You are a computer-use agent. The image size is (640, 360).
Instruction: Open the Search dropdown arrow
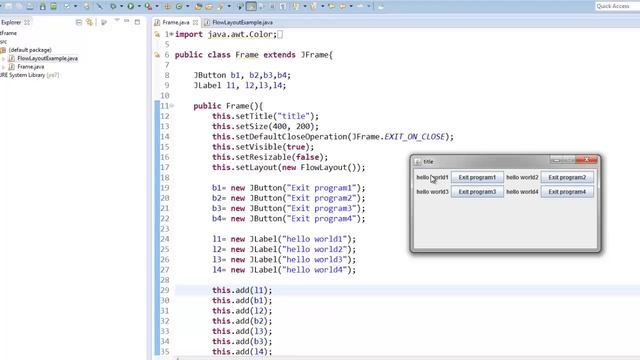(x=229, y=6)
